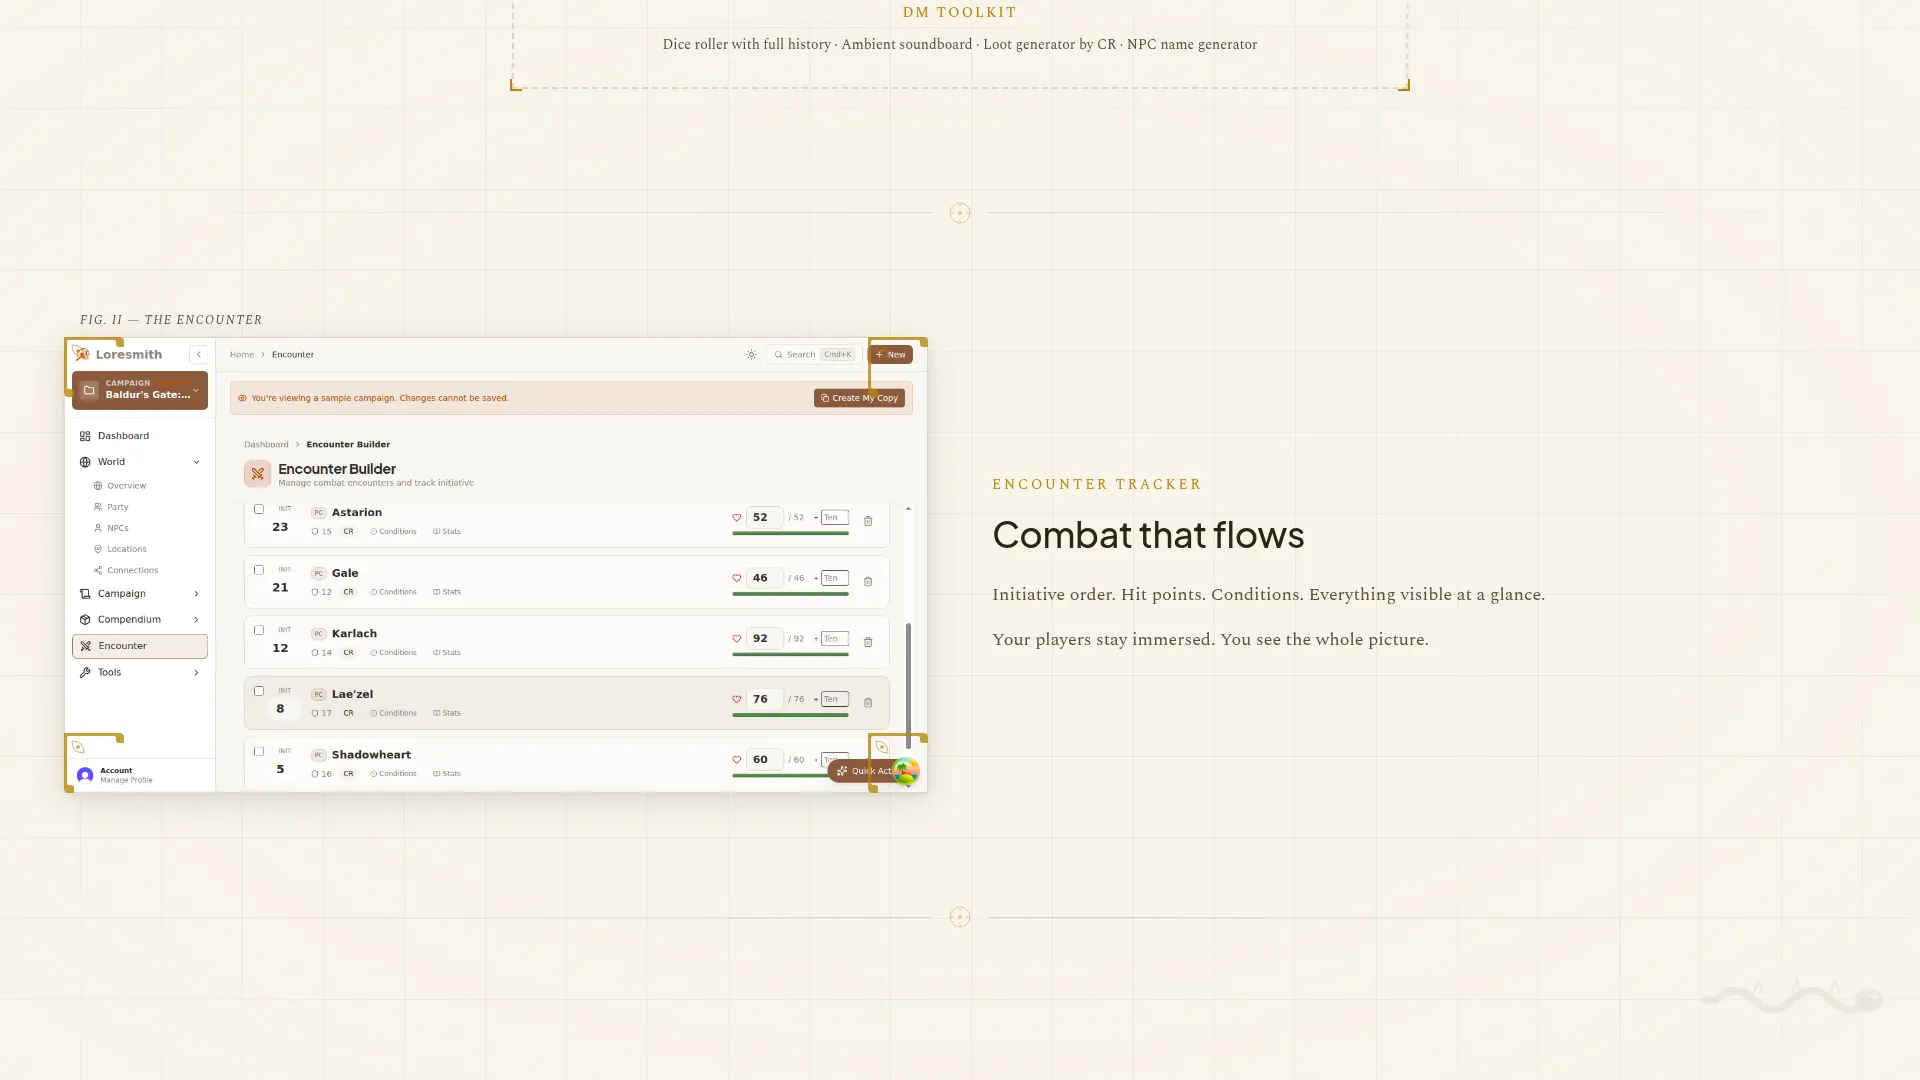Click the Create My Copy button
The image size is (1920, 1080).
(859, 397)
